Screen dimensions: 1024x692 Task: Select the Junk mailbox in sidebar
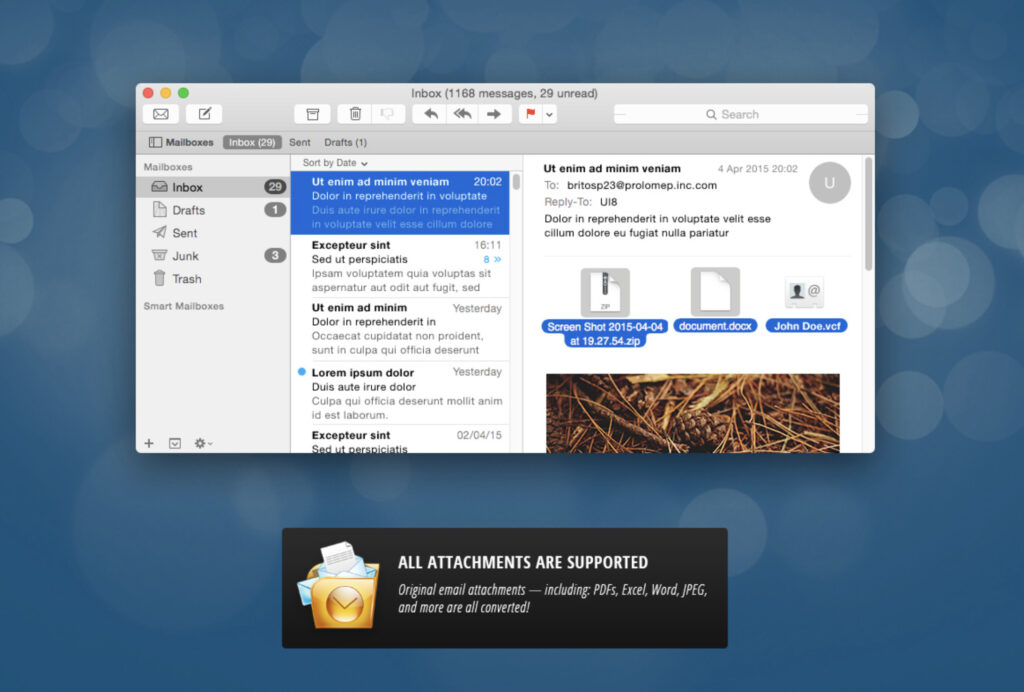point(185,256)
